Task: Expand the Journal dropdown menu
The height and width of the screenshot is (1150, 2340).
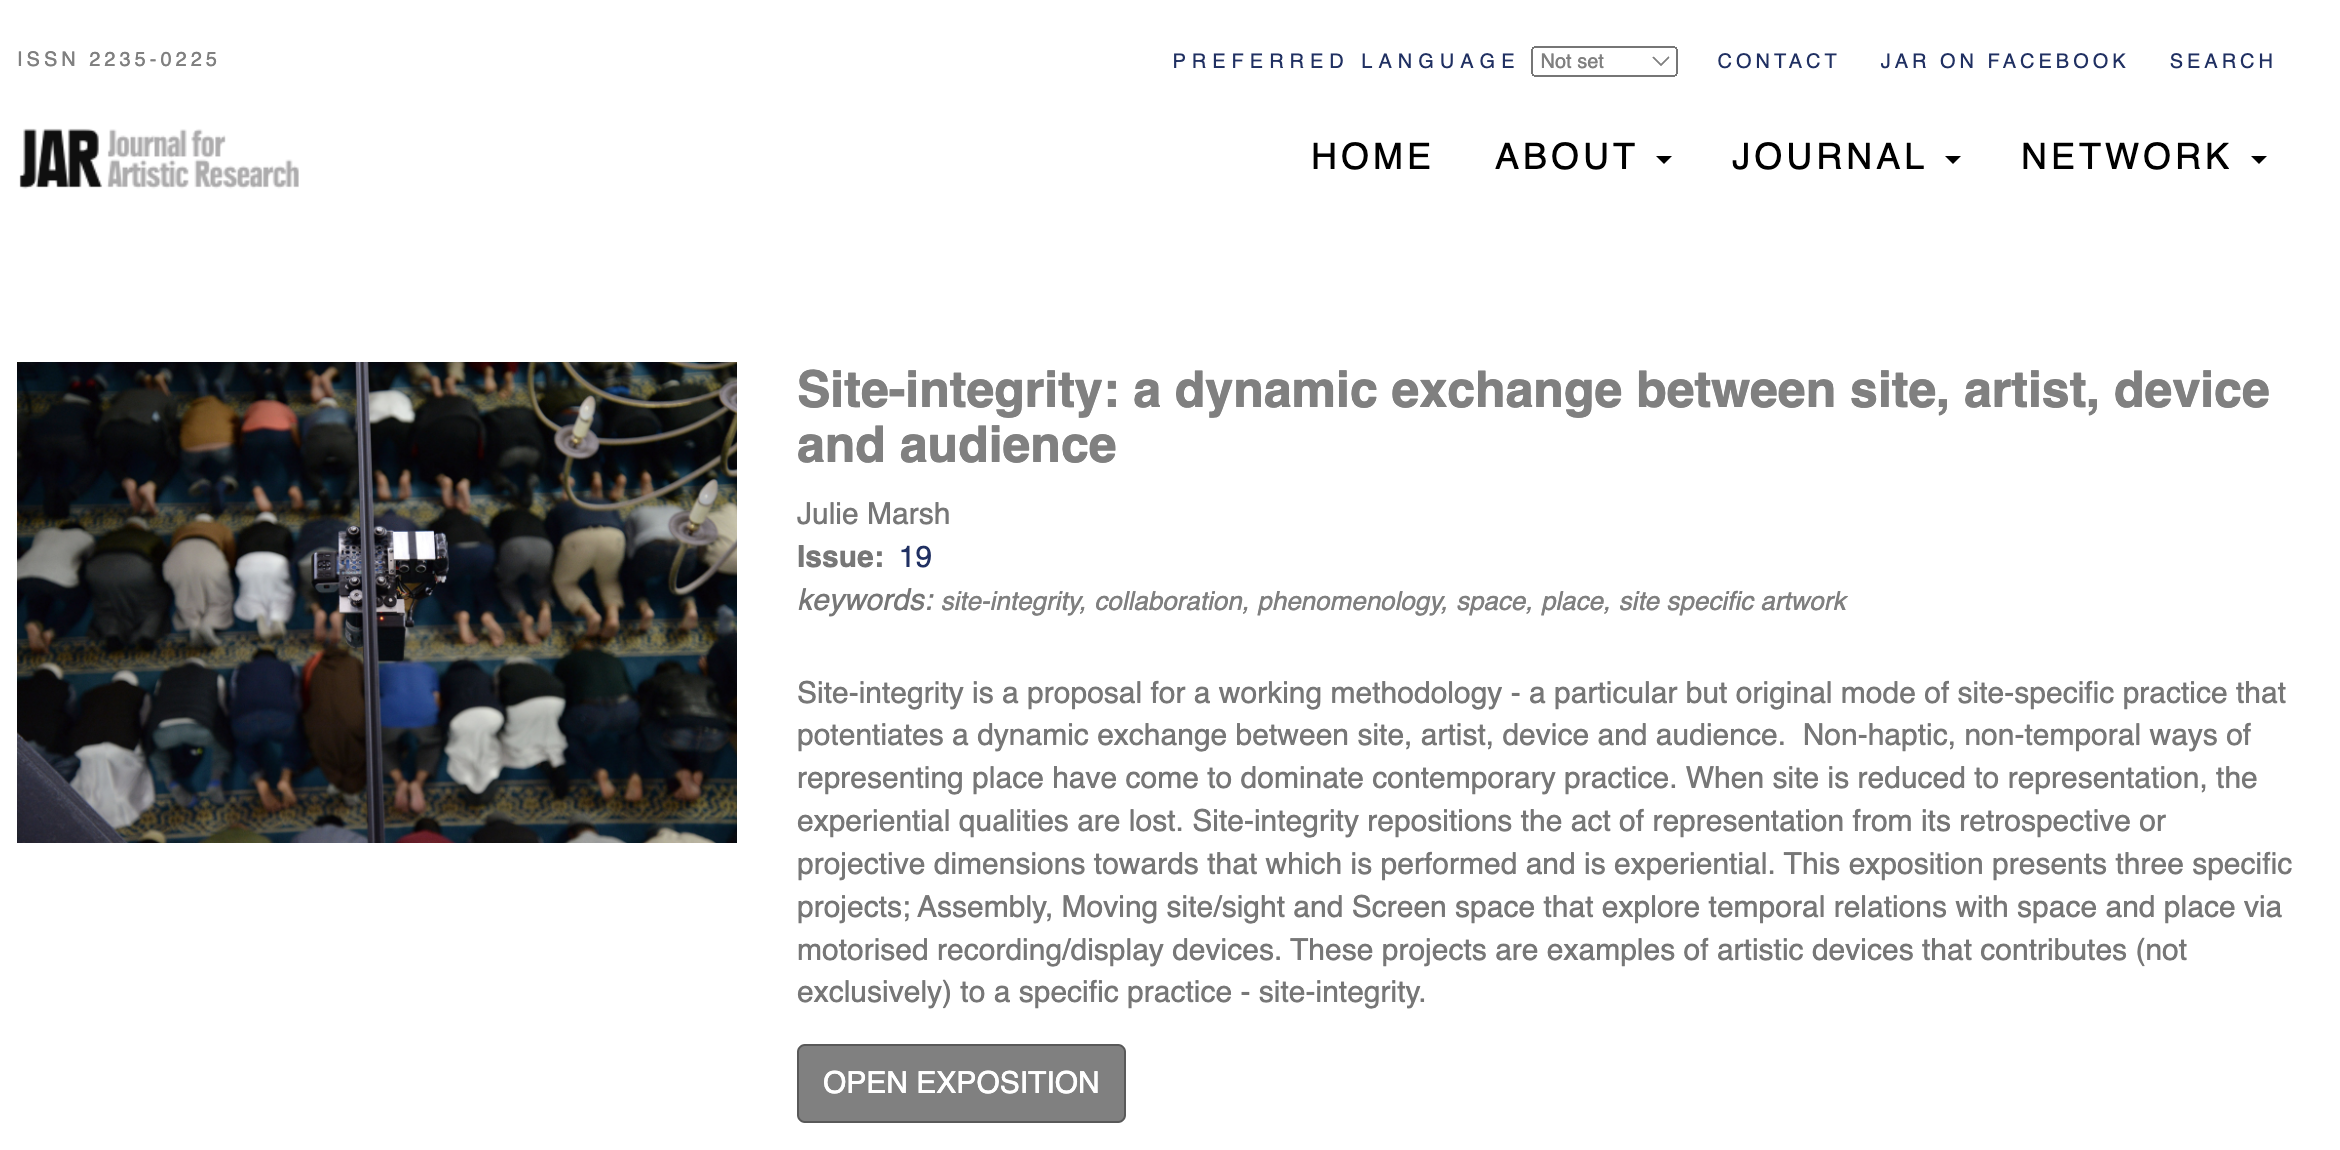Action: tap(1845, 157)
